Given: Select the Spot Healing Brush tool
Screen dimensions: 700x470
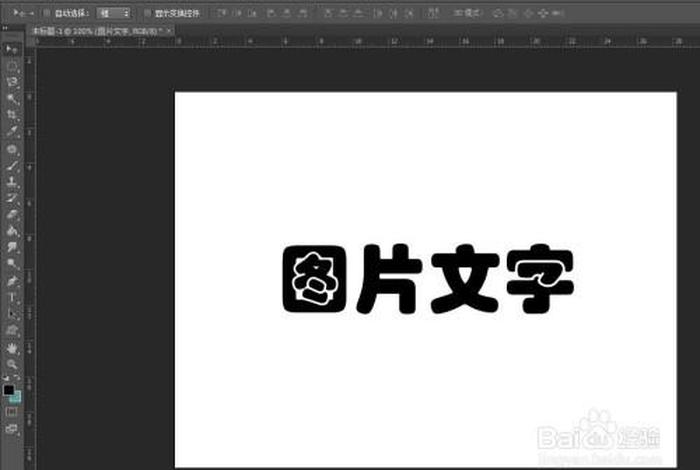Looking at the screenshot, I should tap(12, 149).
